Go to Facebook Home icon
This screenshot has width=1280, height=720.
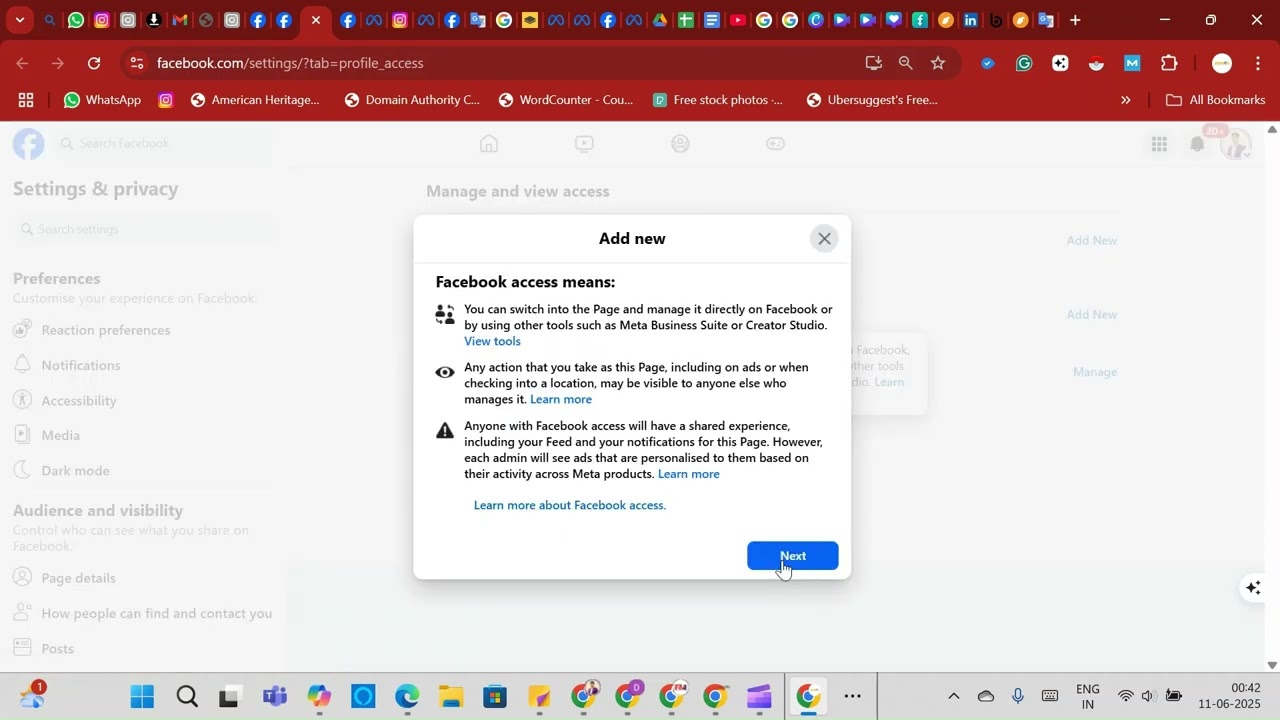click(x=489, y=144)
